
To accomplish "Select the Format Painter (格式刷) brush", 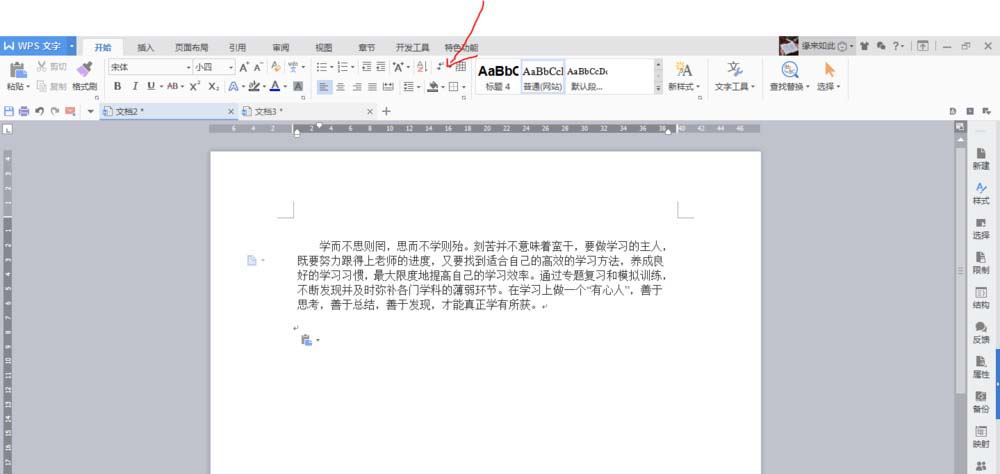I will pos(84,70).
